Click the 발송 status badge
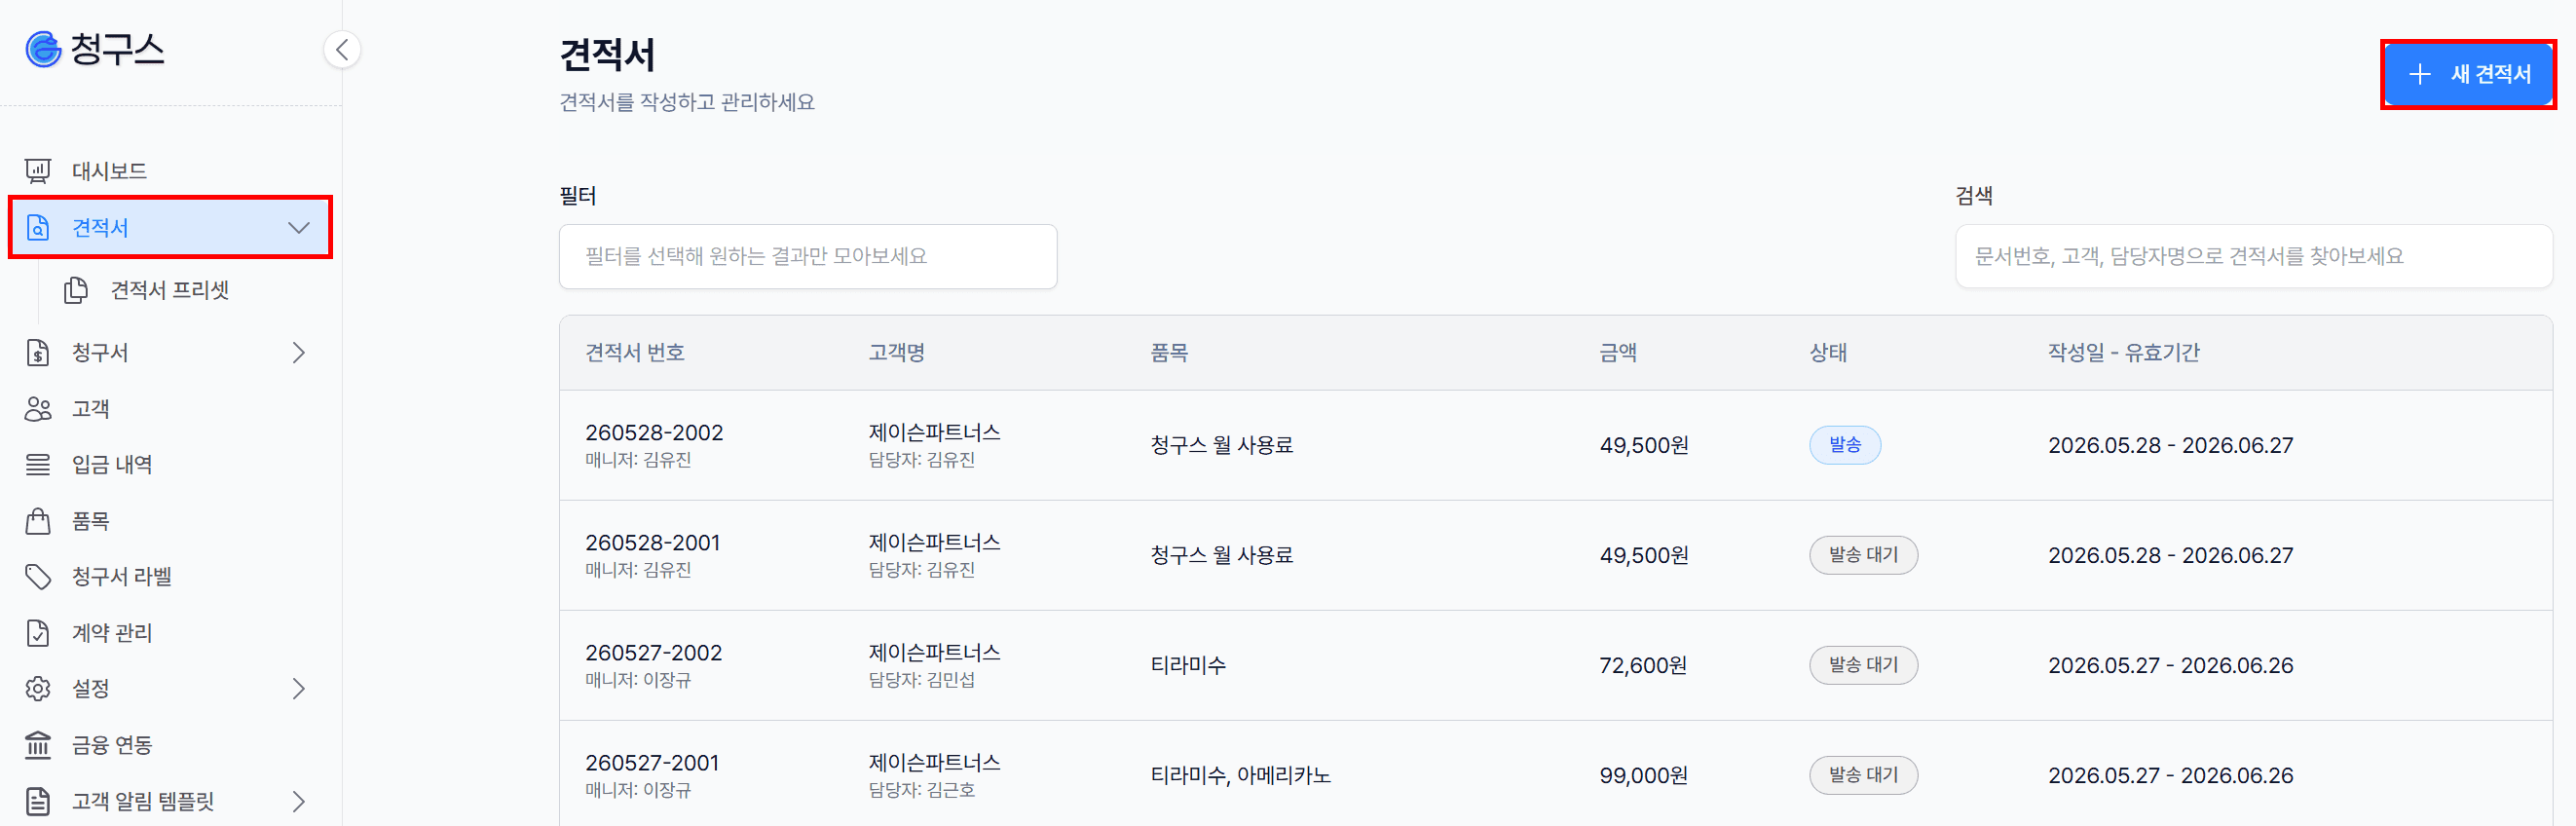 1845,445
